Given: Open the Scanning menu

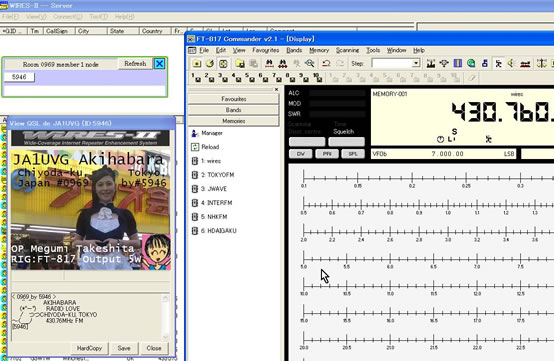Looking at the screenshot, I should (x=347, y=50).
